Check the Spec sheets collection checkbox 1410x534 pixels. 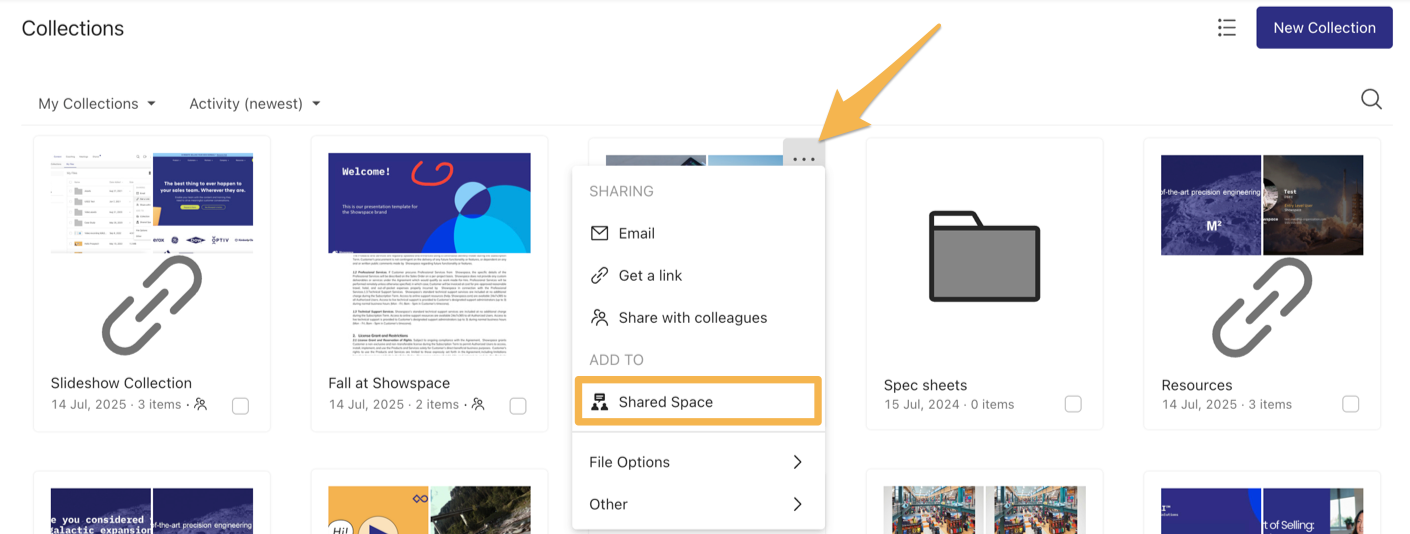1073,404
